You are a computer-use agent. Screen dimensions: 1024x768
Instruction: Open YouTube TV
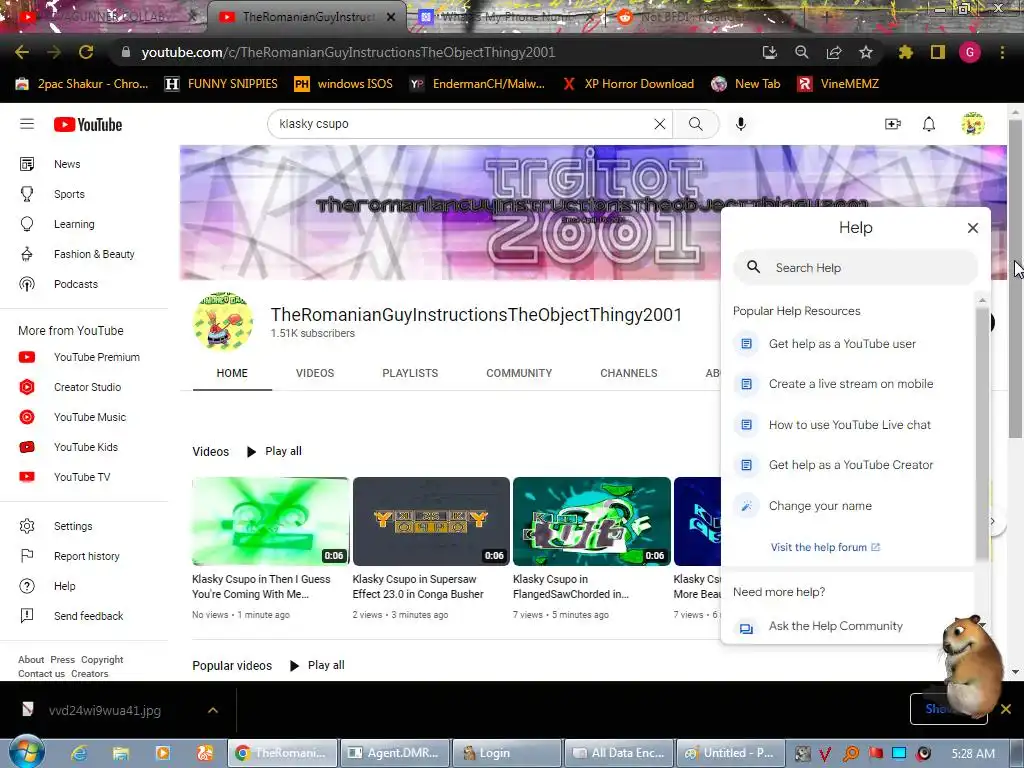tap(84, 477)
